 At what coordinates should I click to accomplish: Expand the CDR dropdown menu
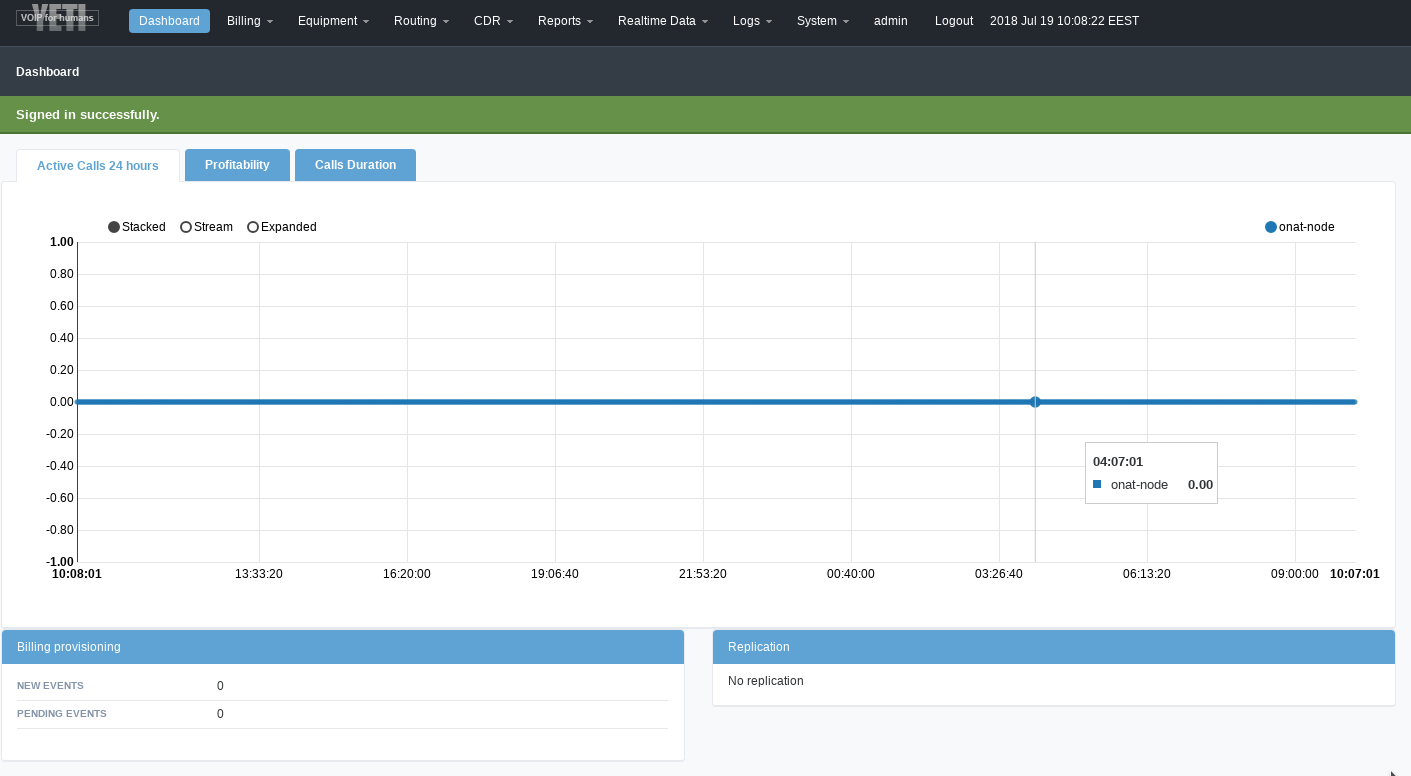coord(493,21)
